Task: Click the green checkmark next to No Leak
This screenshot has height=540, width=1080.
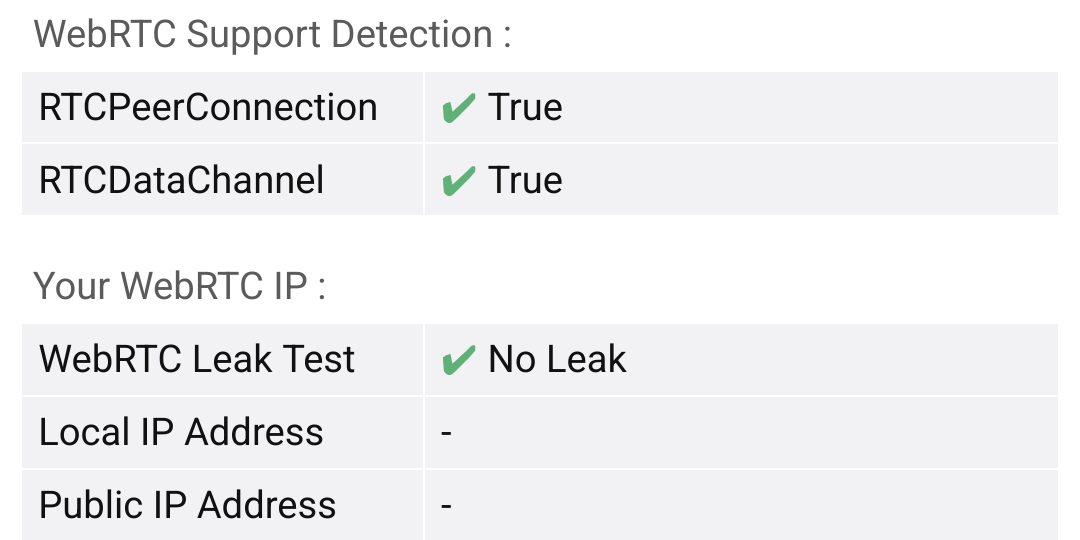Action: (x=459, y=360)
